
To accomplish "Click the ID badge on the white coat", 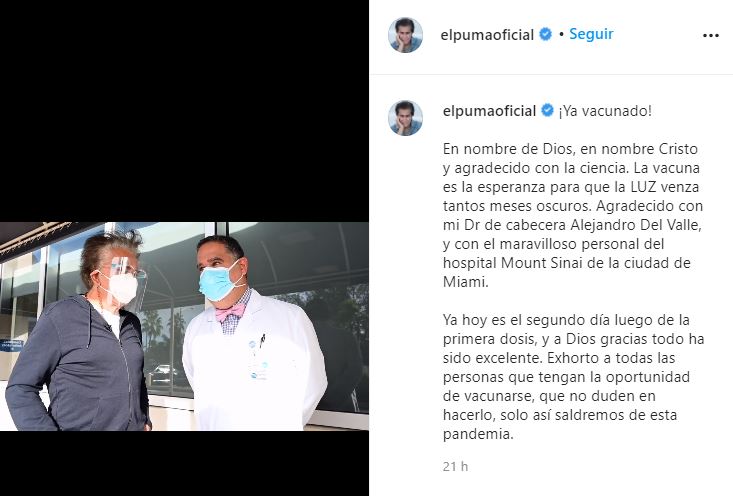I will point(259,360).
